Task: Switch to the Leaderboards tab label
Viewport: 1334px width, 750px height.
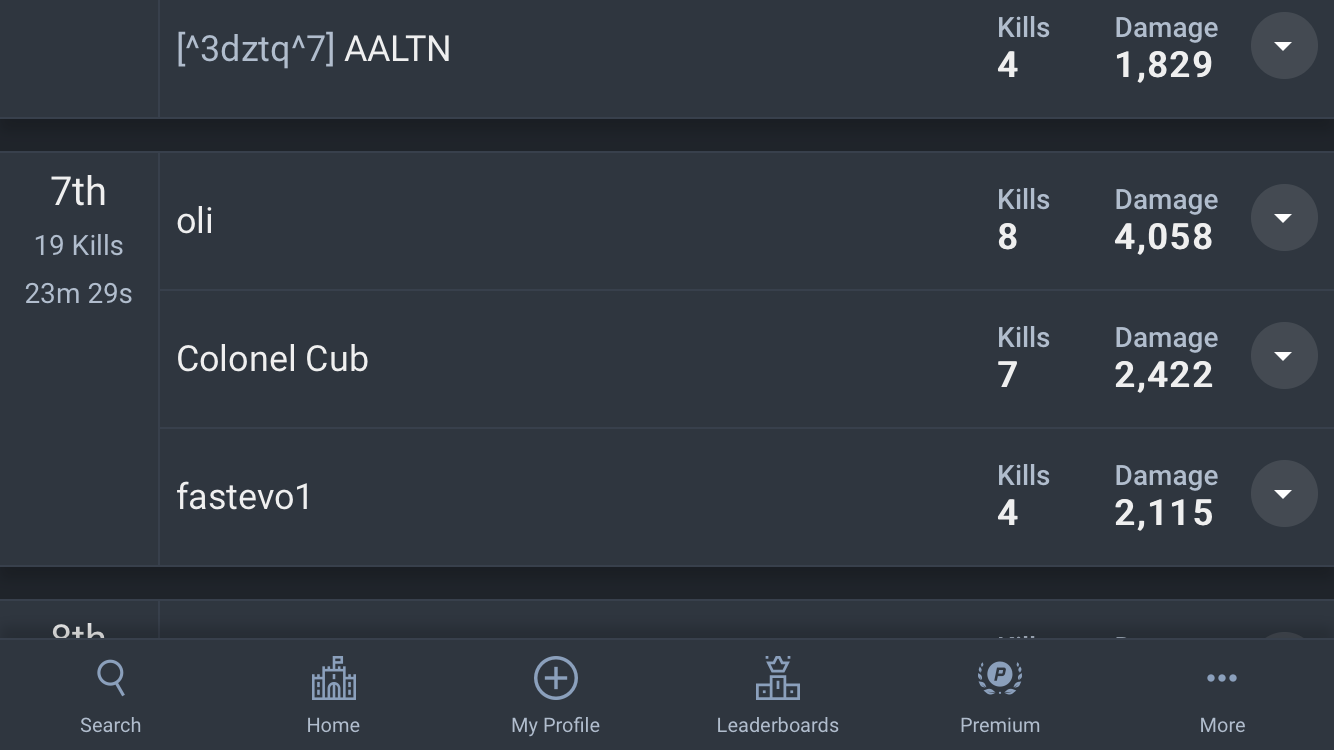Action: point(777,725)
